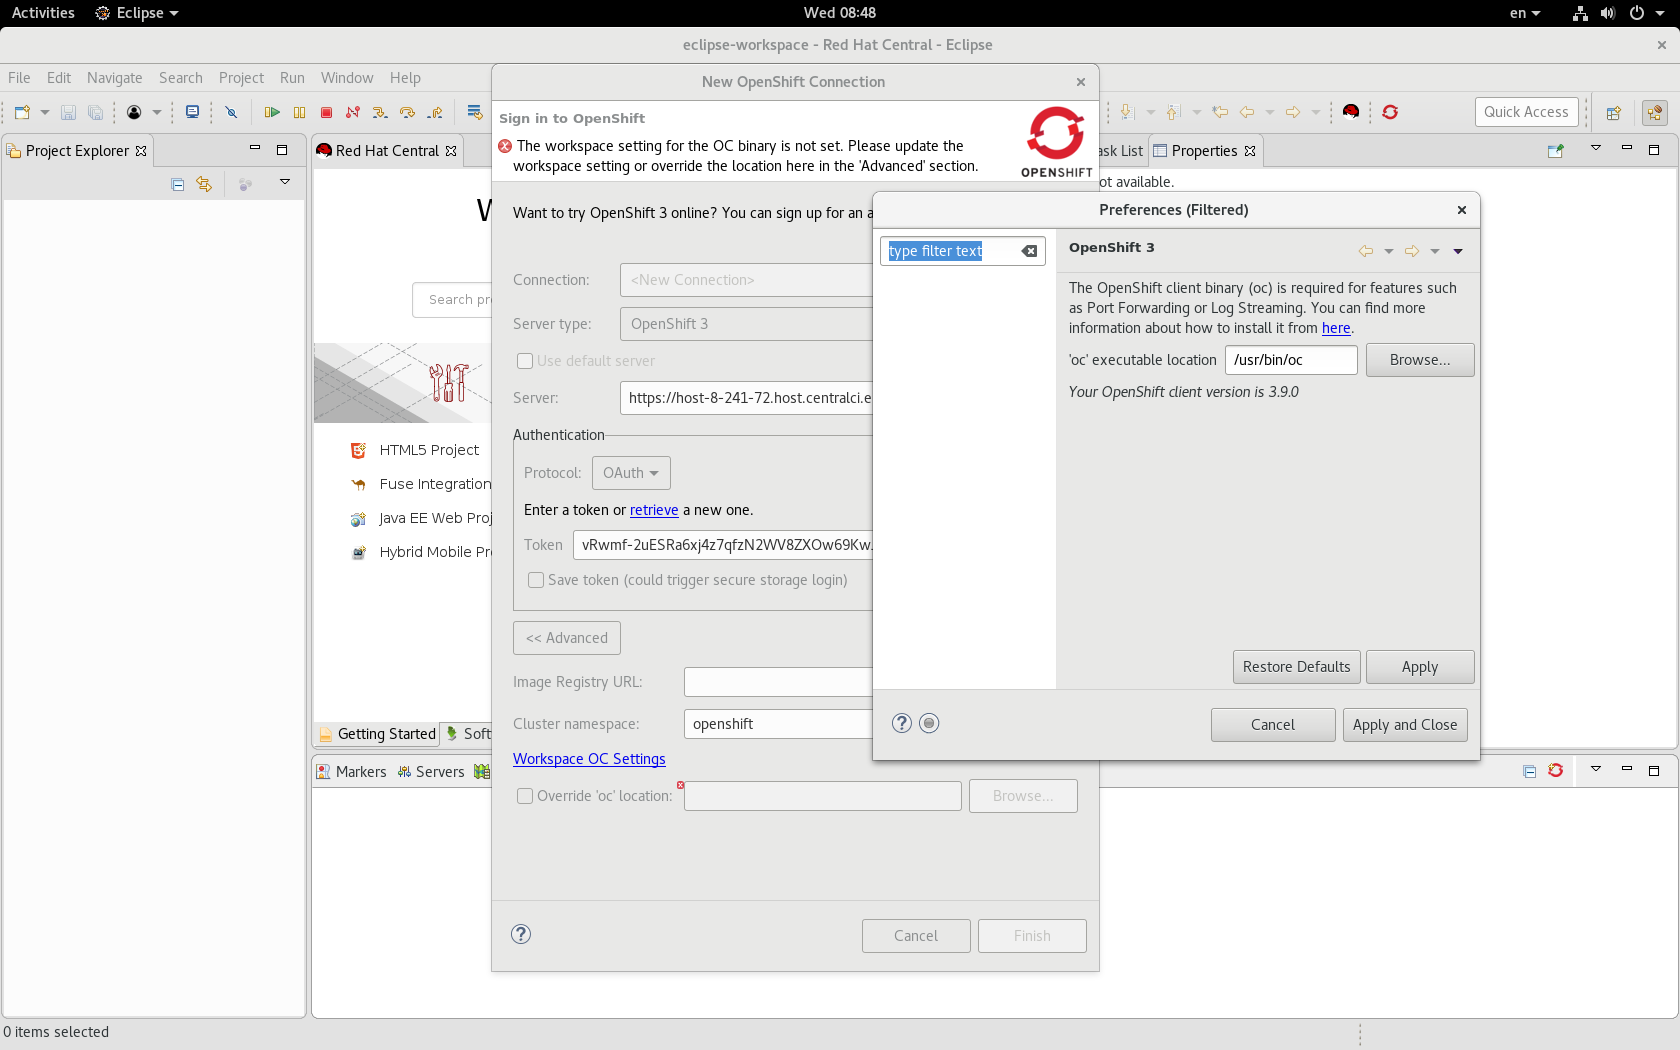Viewport: 1680px width, 1050px height.
Task: Click the Pin to Selection icon in Properties view
Action: 1555,151
